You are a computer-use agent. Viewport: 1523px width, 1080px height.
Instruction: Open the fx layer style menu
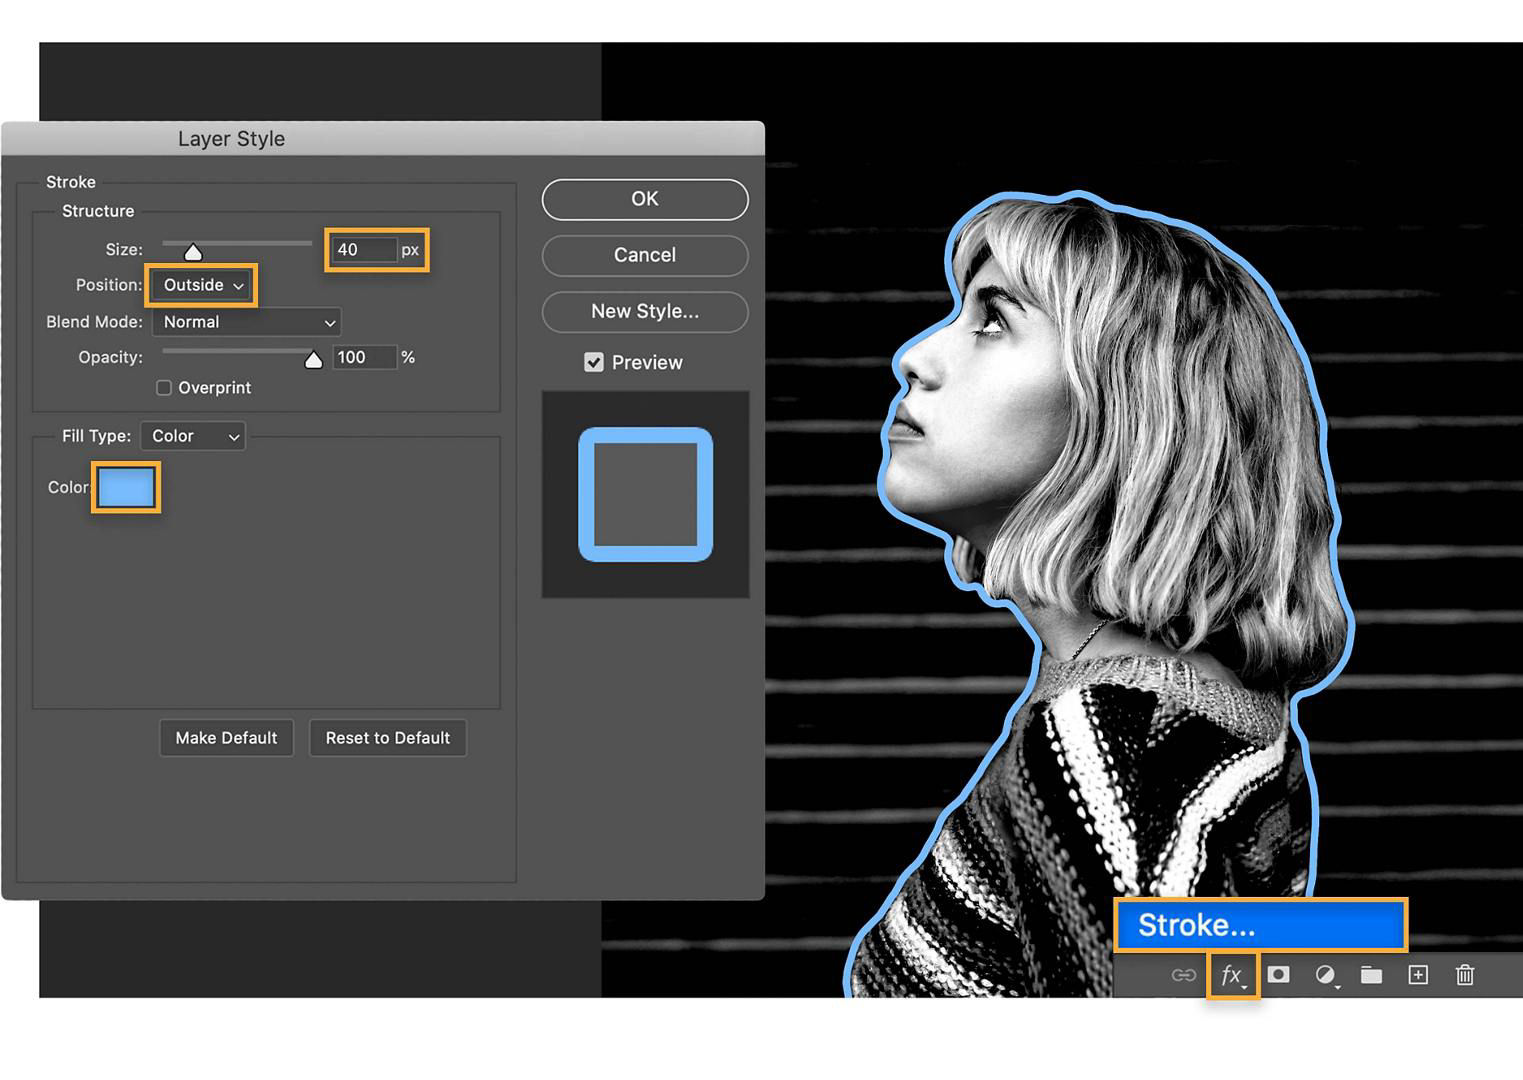tap(1233, 975)
